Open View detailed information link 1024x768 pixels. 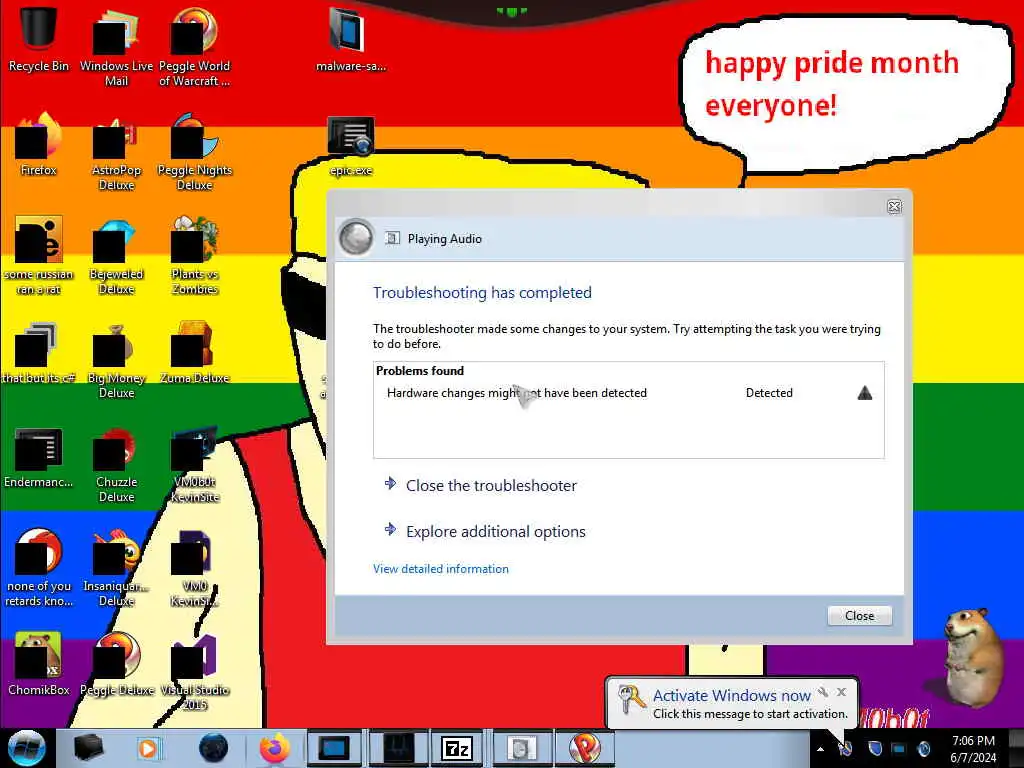(441, 569)
